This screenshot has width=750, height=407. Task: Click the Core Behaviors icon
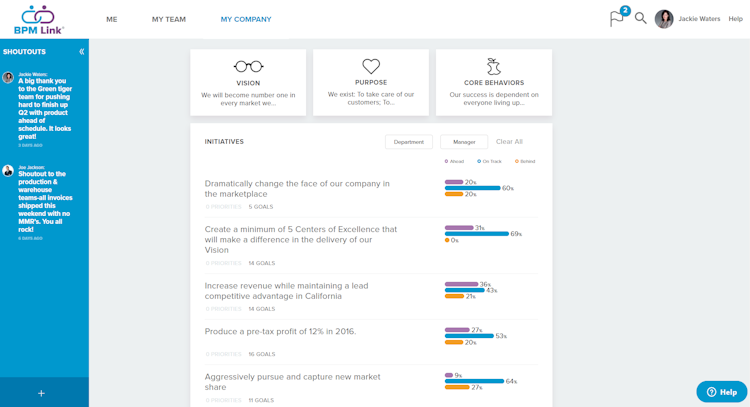tap(493, 66)
